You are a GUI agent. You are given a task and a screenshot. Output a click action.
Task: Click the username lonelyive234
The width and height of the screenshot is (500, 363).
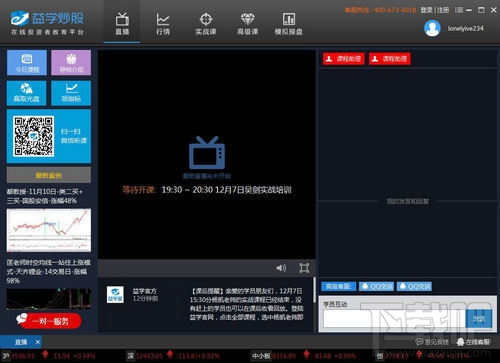[x=465, y=29]
